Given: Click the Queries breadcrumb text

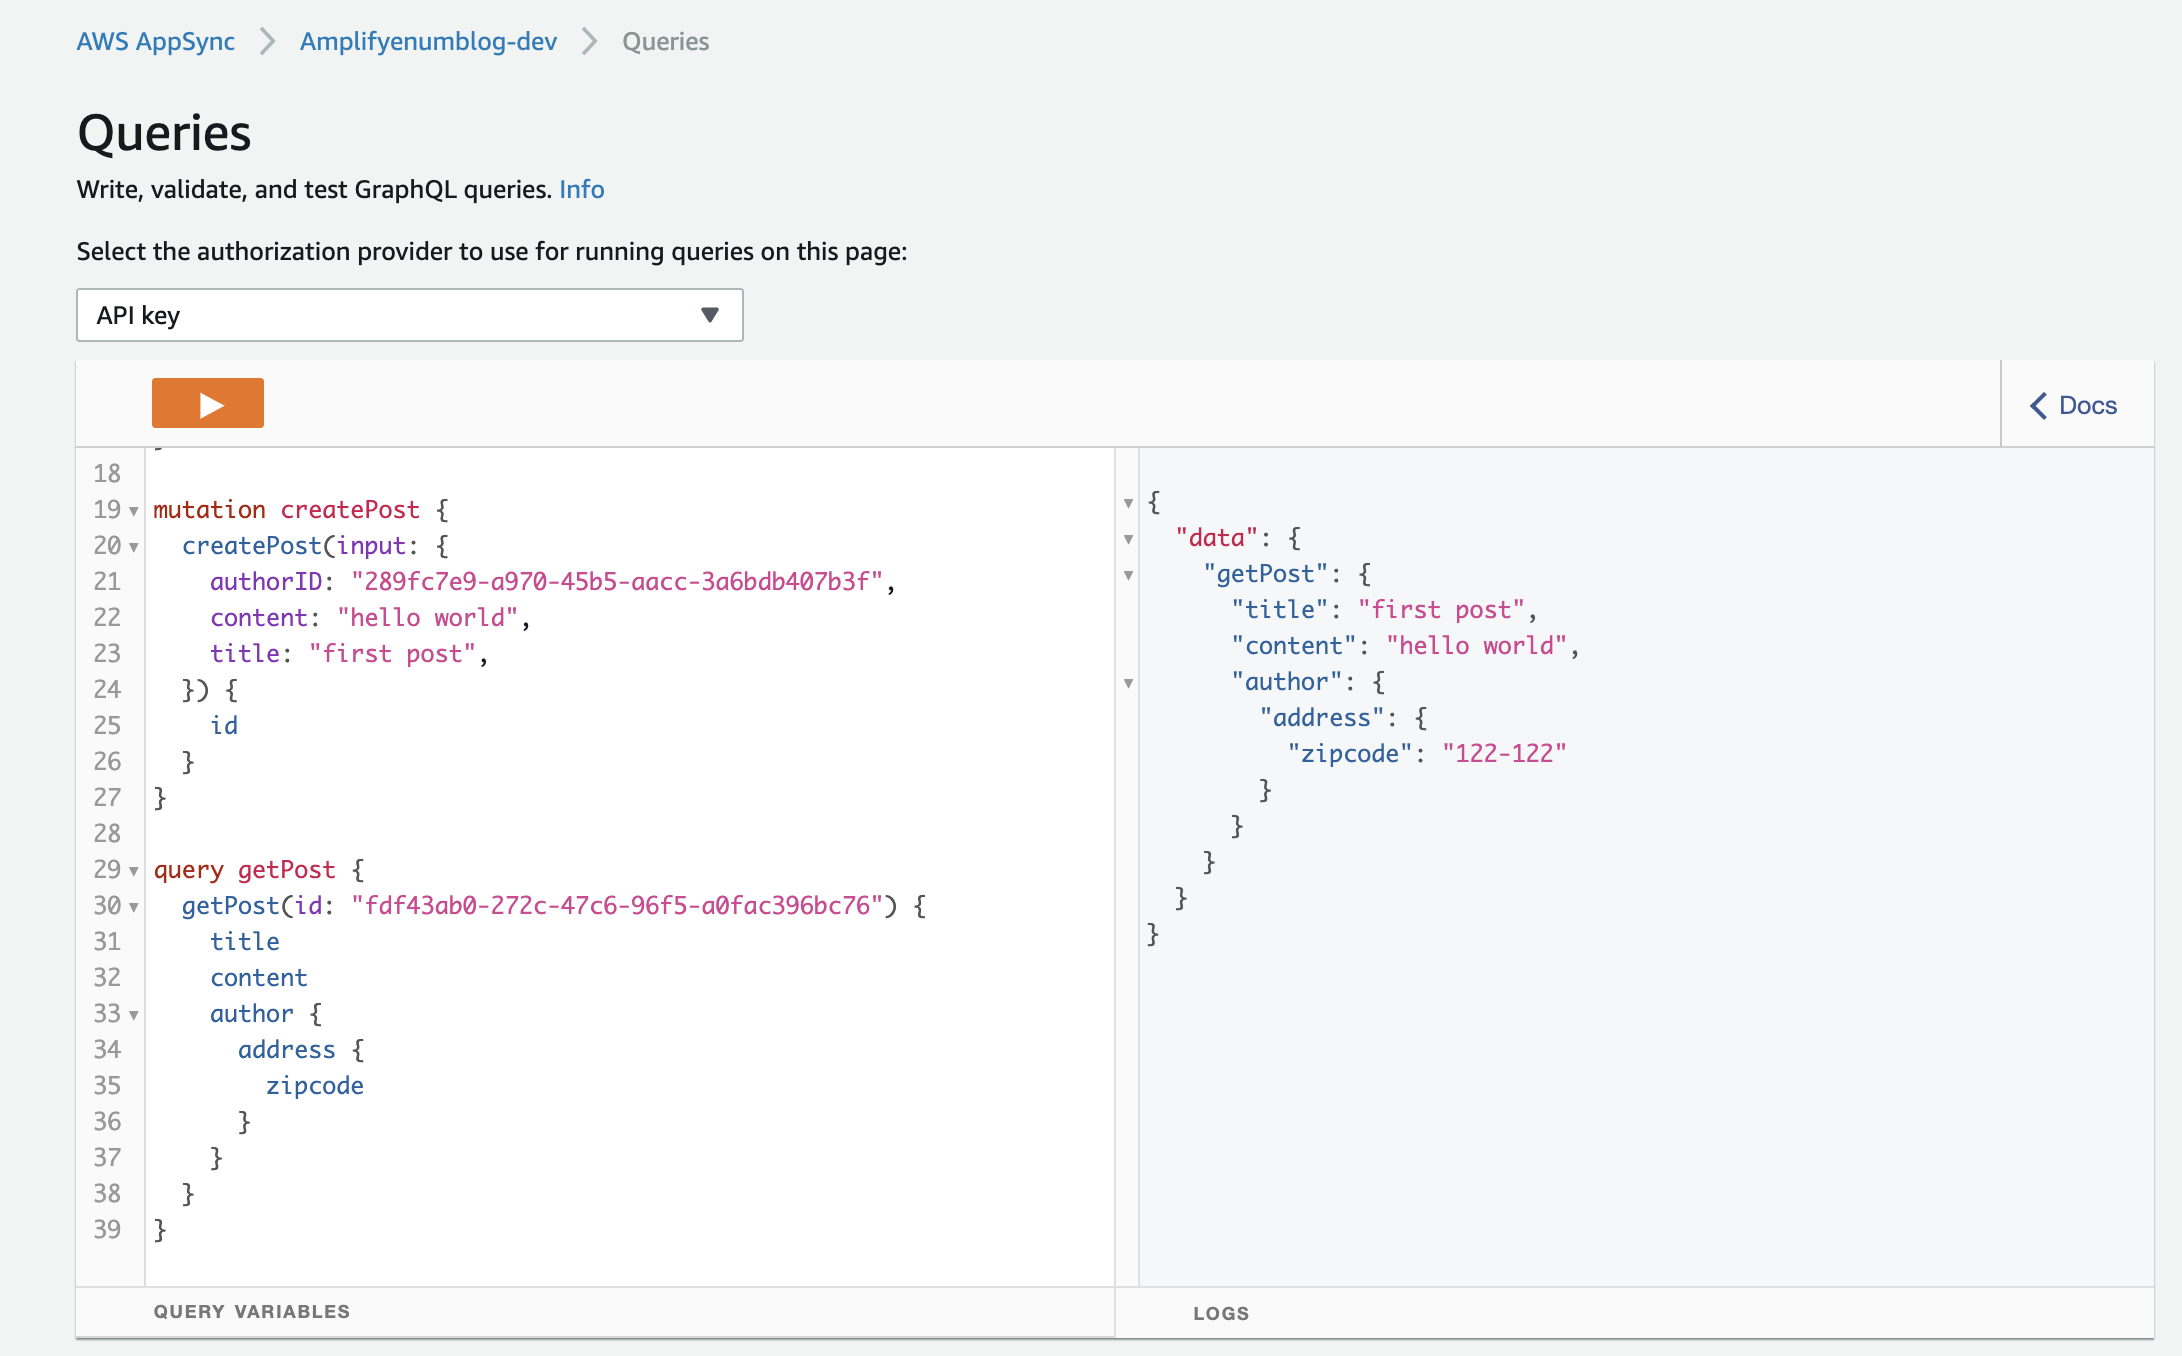Looking at the screenshot, I should (665, 41).
